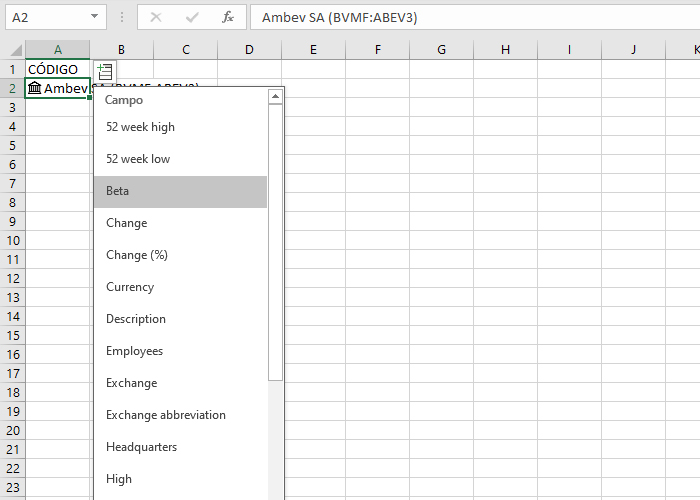Select the Change field
The width and height of the screenshot is (700, 500).
click(180, 223)
